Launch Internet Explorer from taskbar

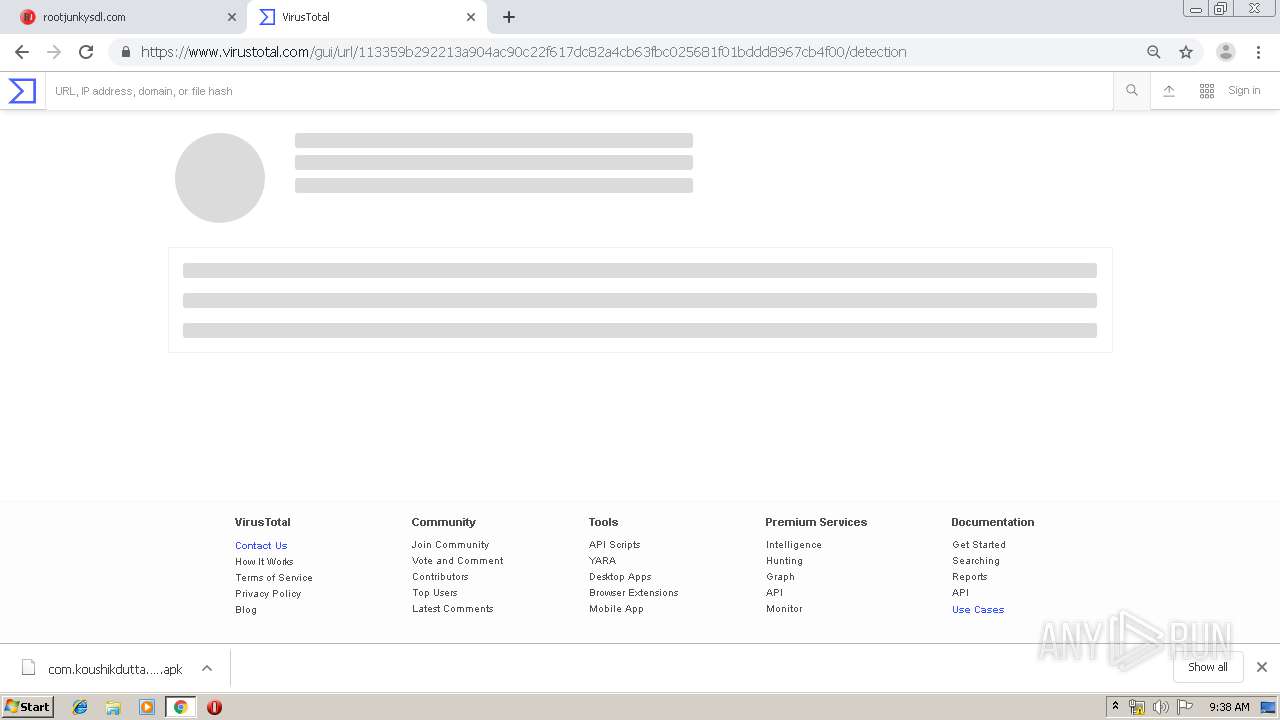click(80, 707)
